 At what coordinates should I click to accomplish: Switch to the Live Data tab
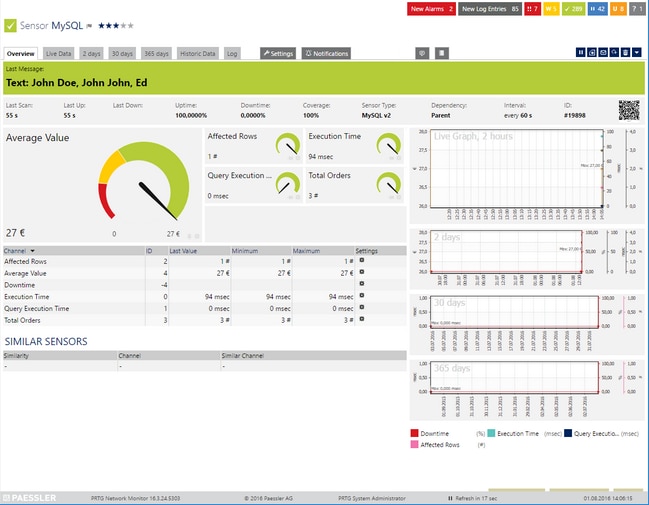point(58,53)
